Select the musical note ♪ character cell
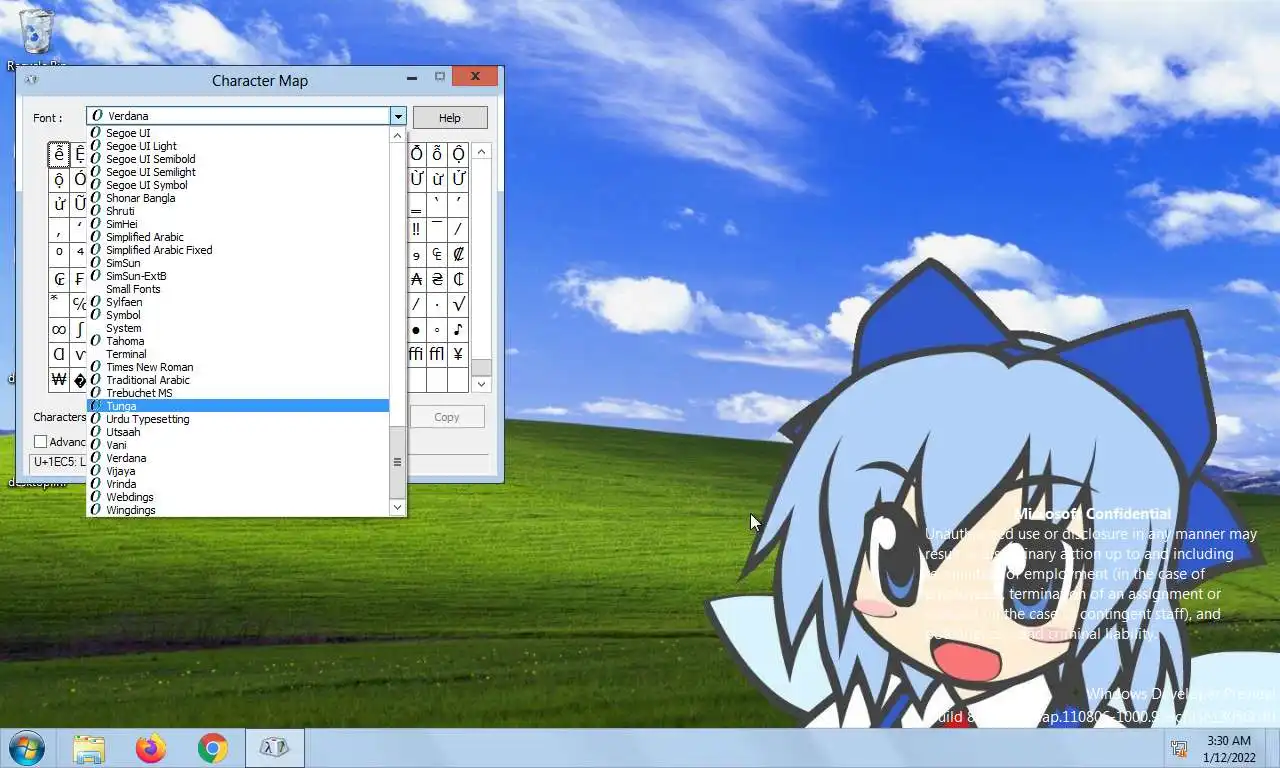Image resolution: width=1280 pixels, height=768 pixels. coord(458,329)
